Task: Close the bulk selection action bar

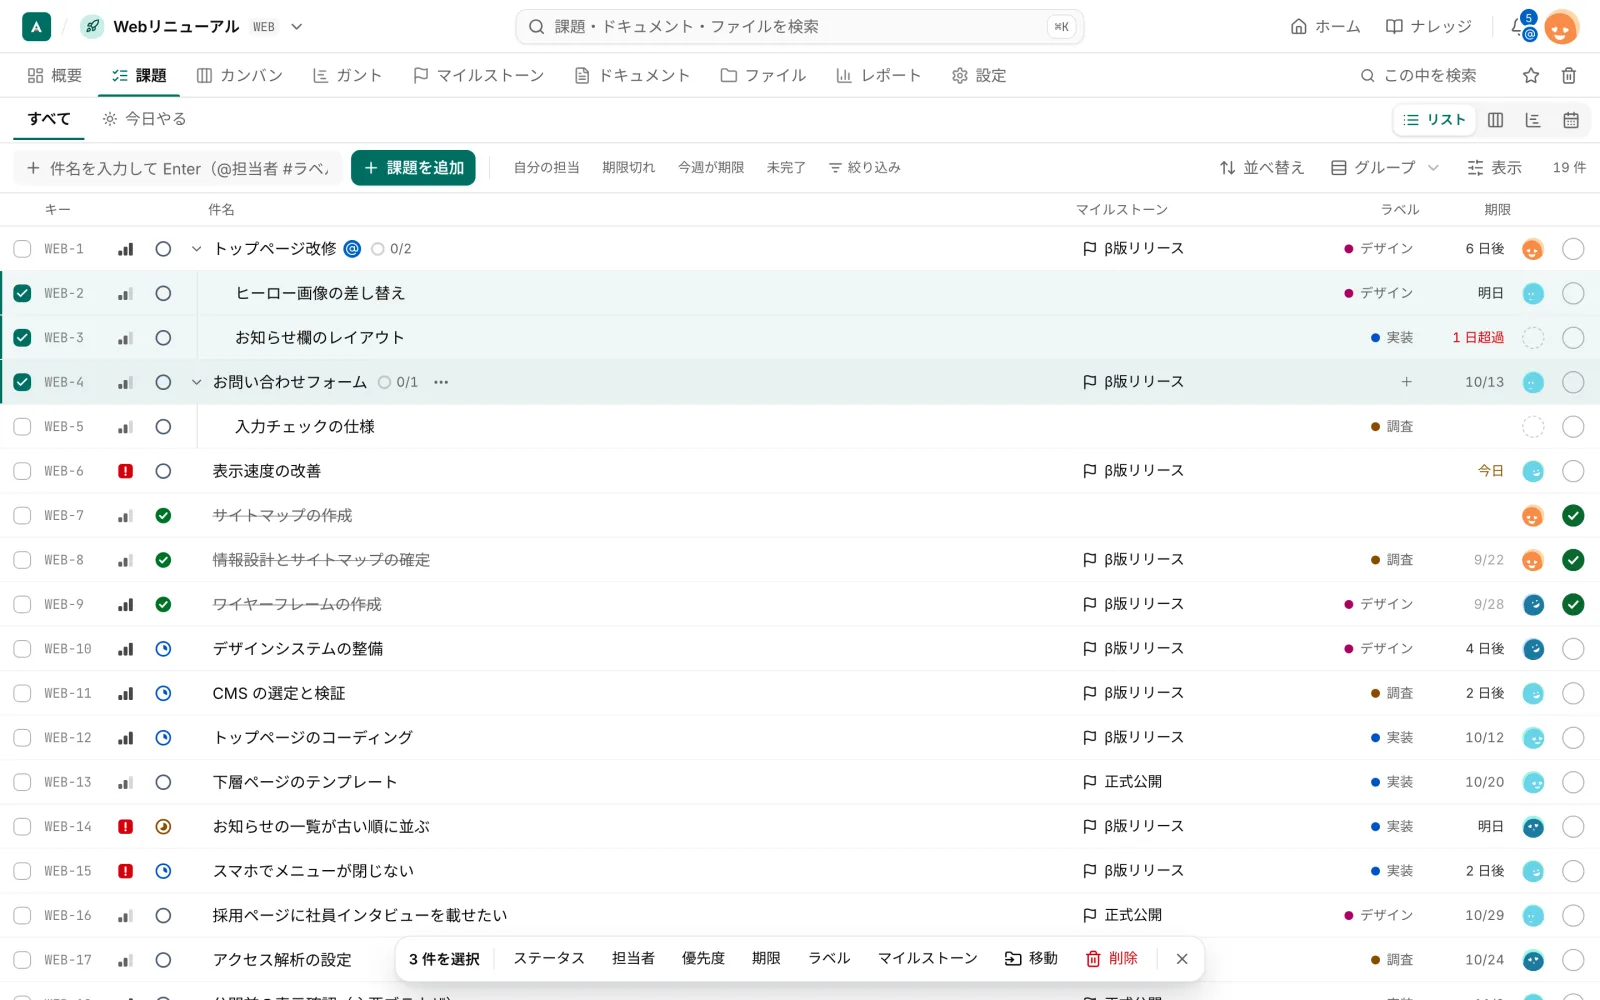Action: [1182, 959]
